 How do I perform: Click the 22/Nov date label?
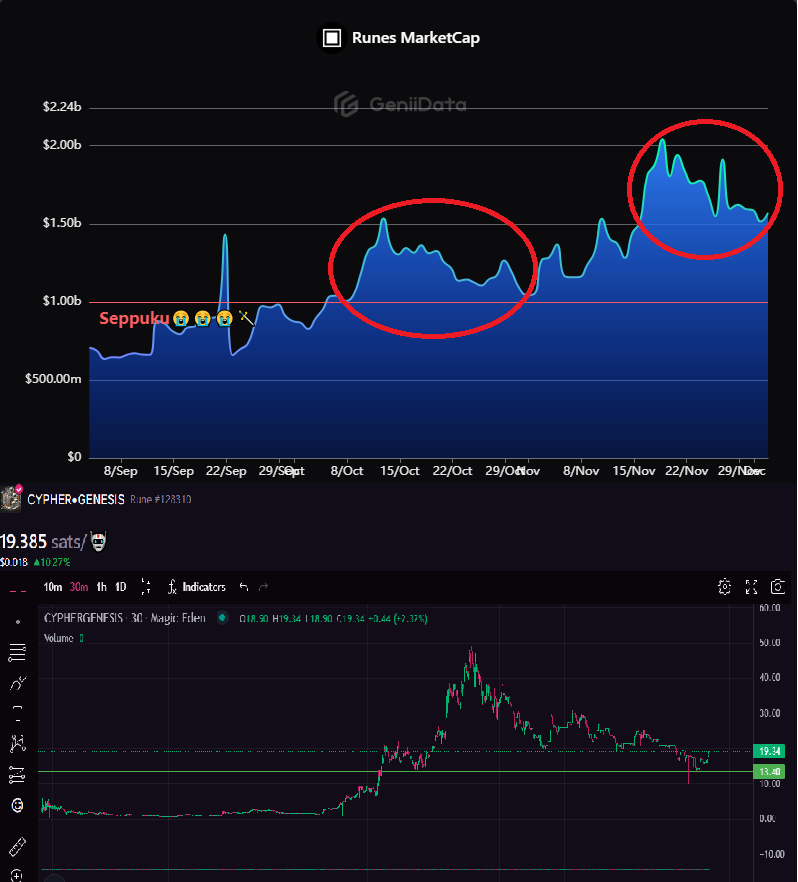click(686, 471)
